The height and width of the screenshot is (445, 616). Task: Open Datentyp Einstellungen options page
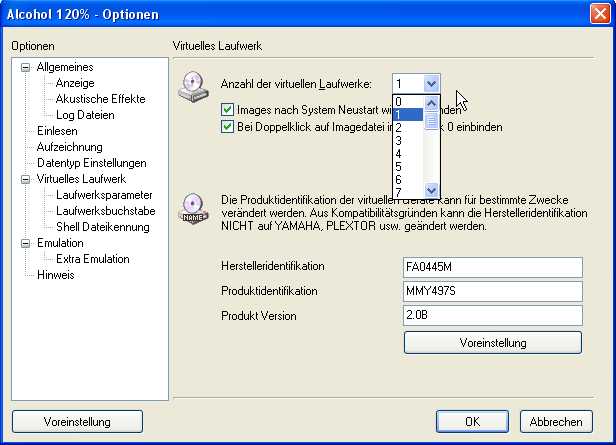click(x=92, y=163)
